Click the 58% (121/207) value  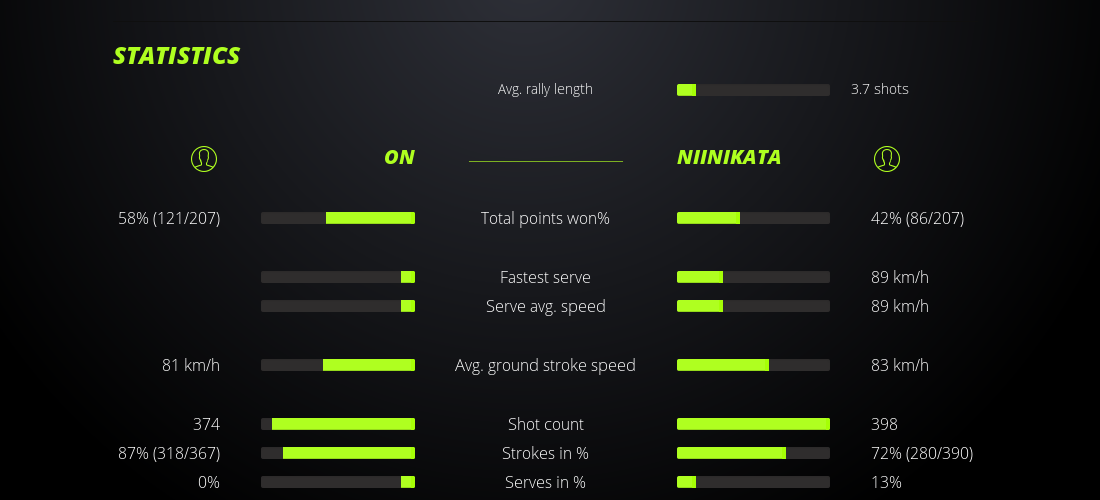pos(169,218)
